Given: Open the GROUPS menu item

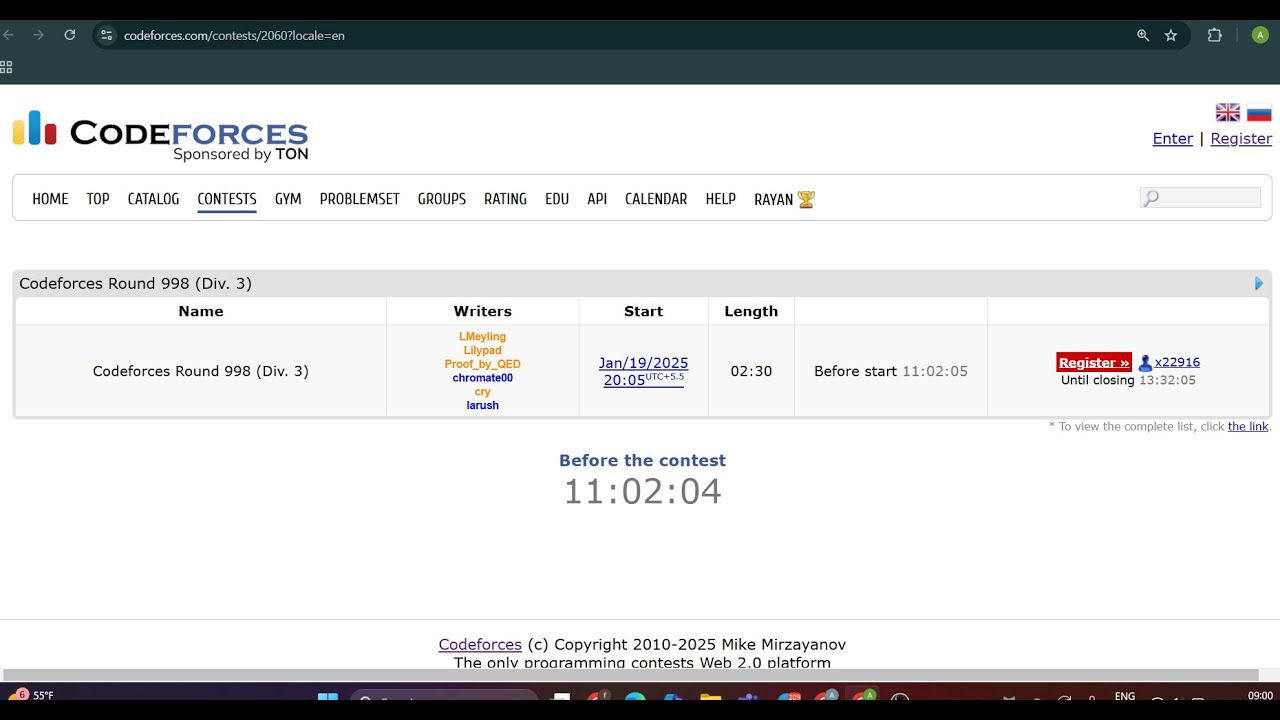Looking at the screenshot, I should 442,199.
